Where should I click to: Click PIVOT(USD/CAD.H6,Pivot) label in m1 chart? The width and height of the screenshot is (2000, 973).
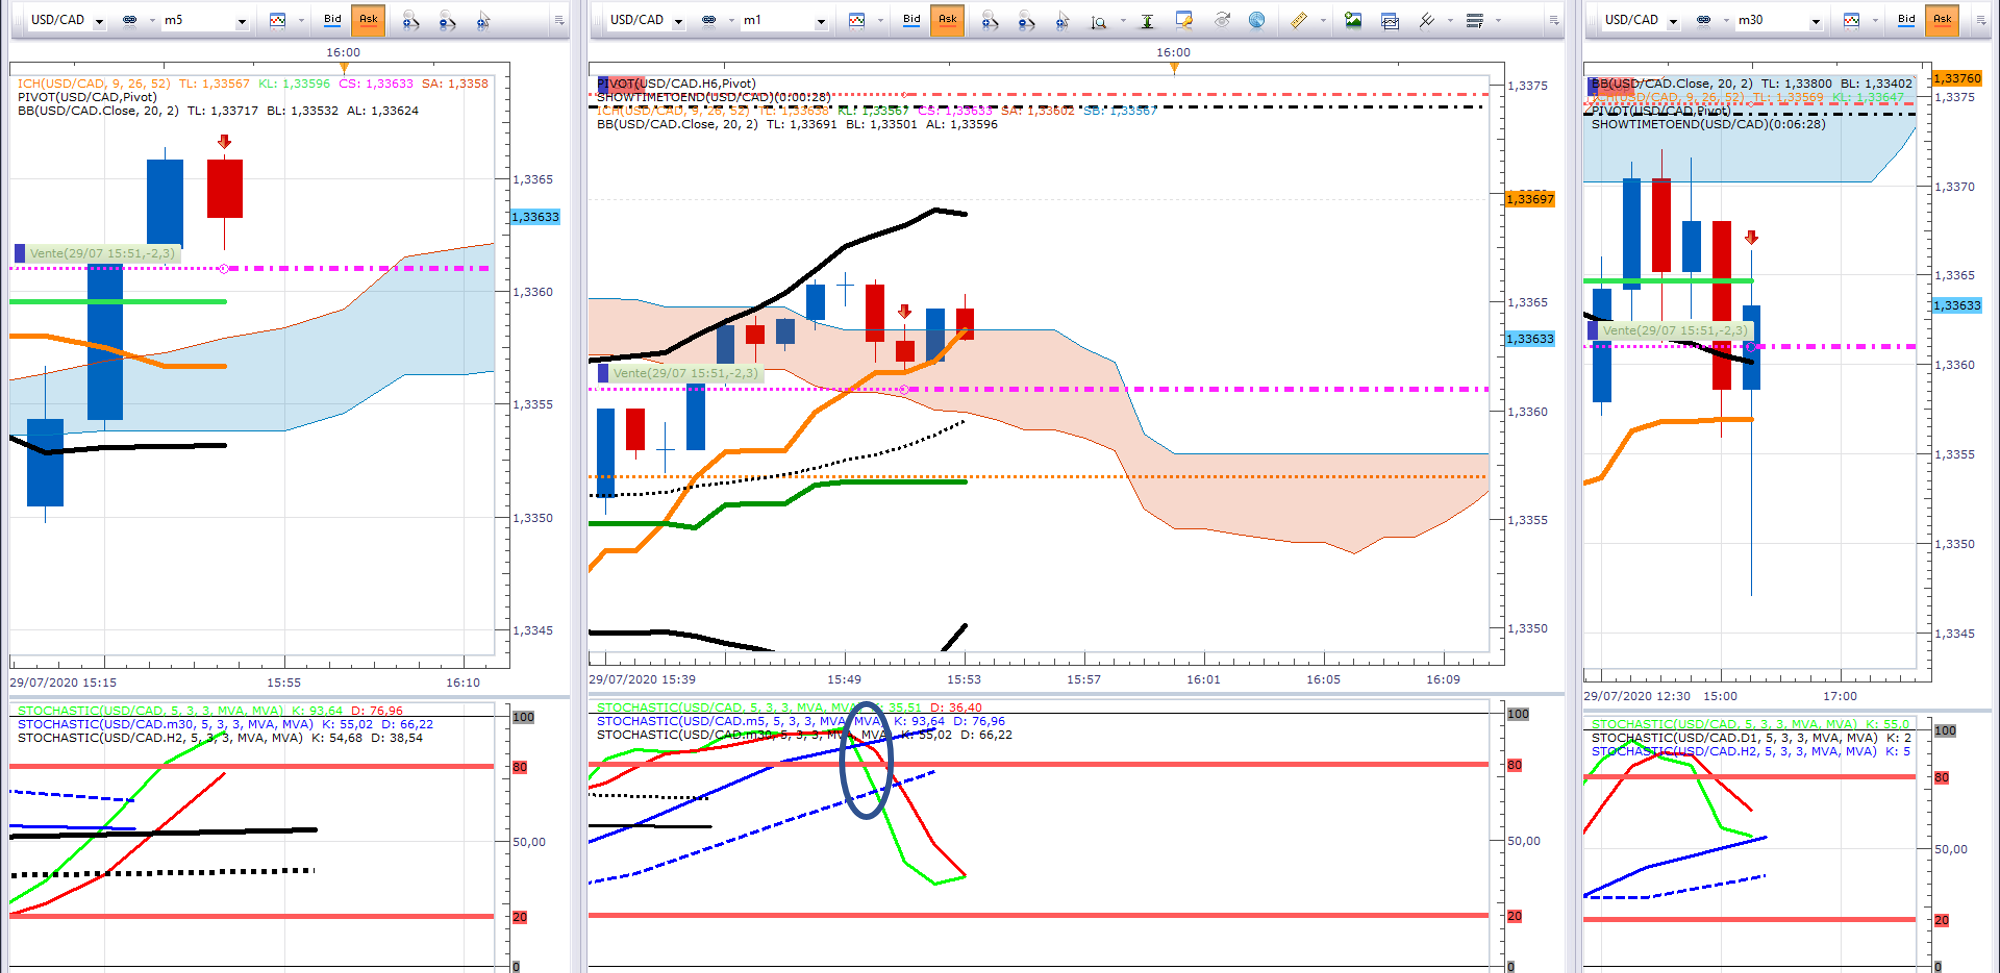click(x=677, y=84)
